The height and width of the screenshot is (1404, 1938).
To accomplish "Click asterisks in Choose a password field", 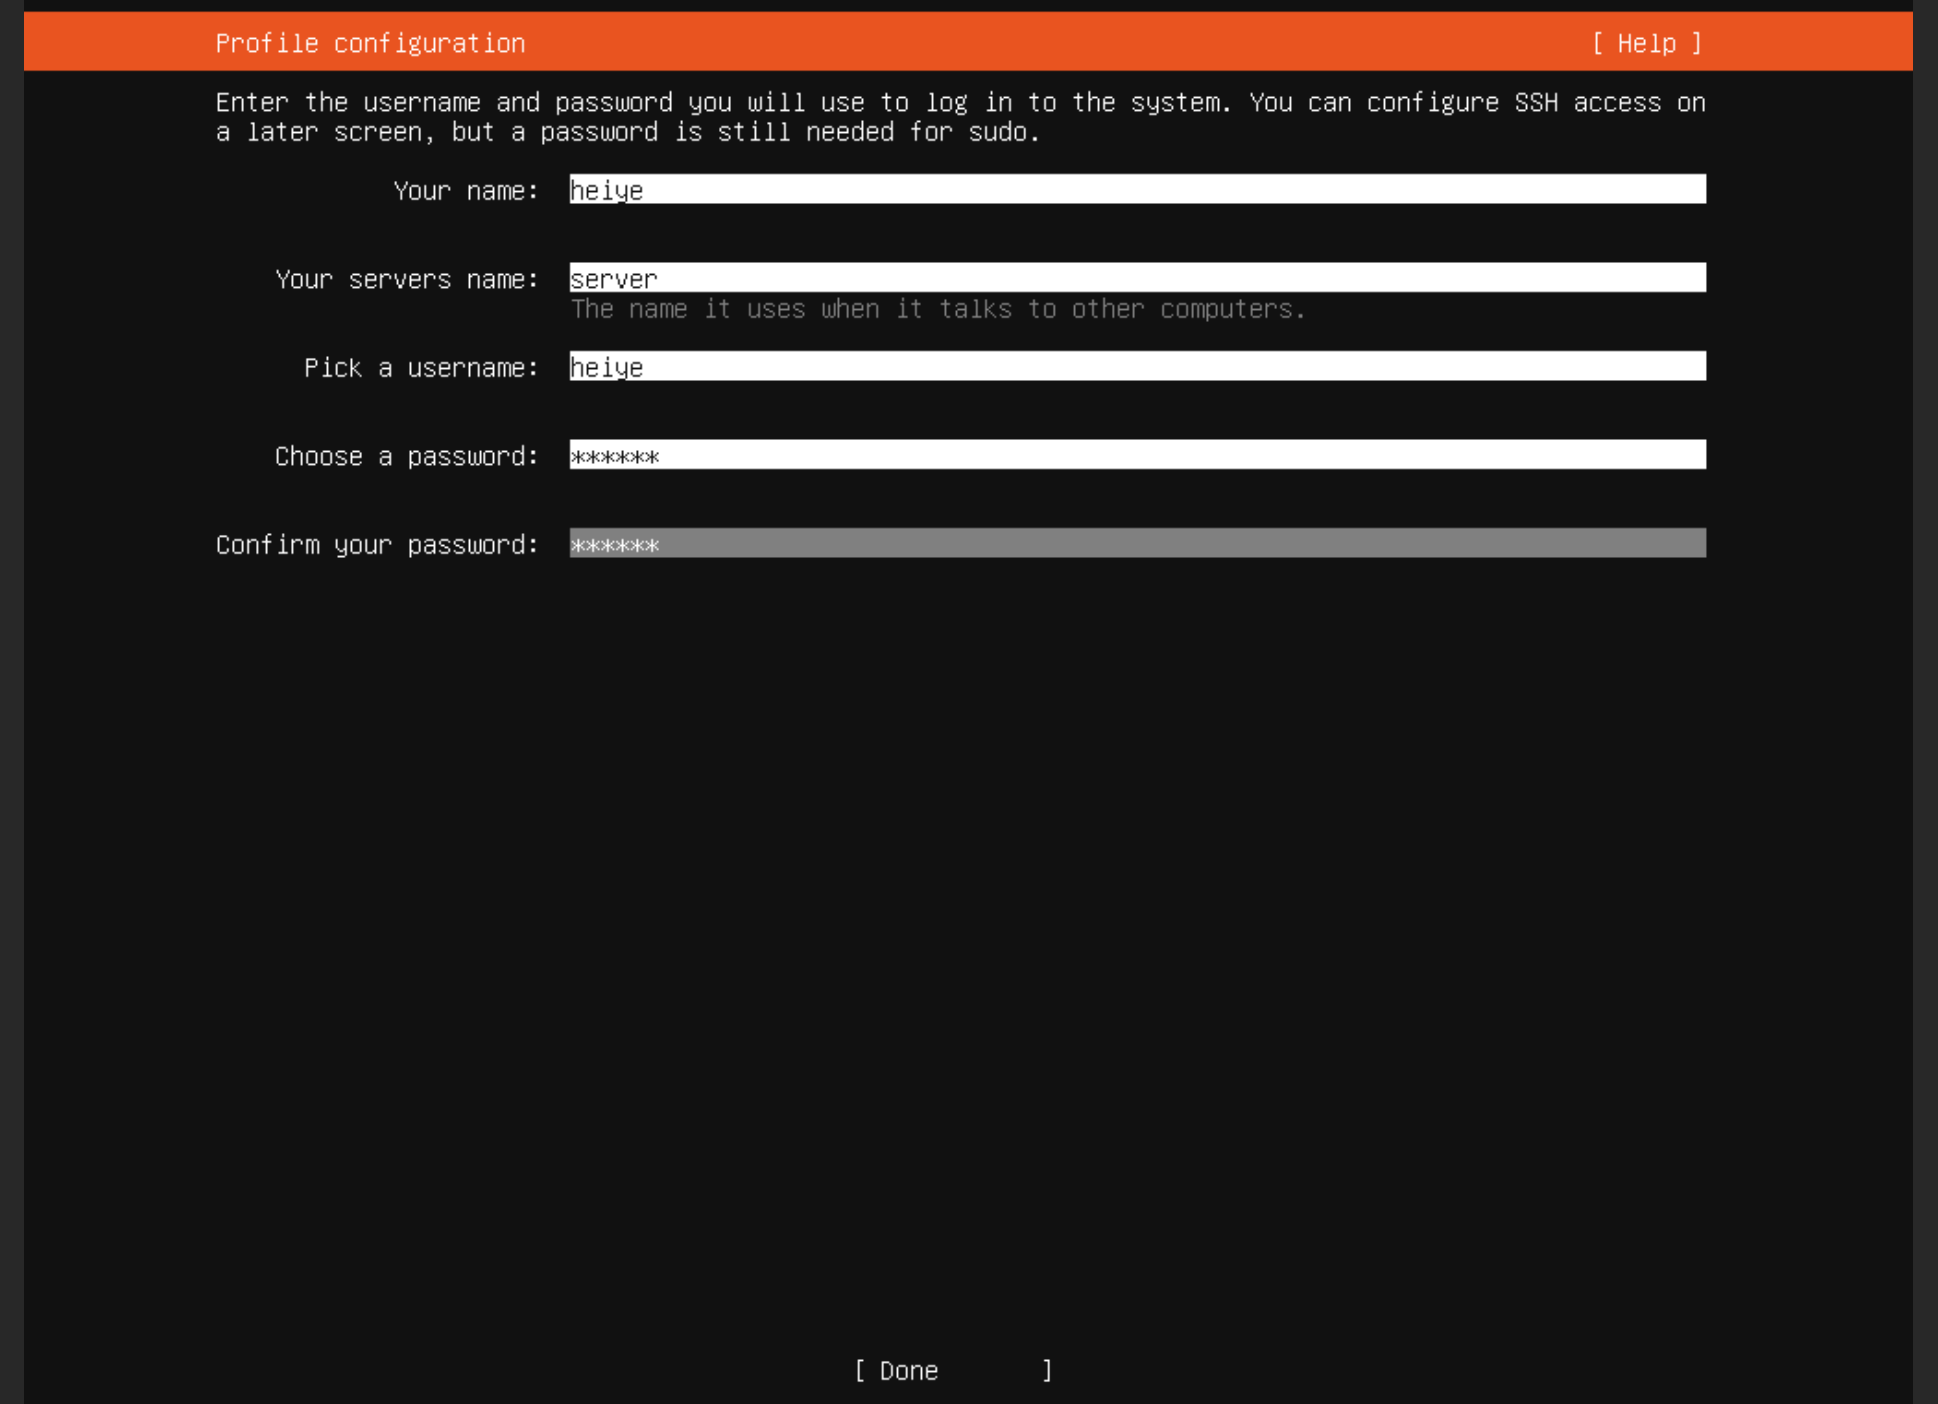I will 614,457.
